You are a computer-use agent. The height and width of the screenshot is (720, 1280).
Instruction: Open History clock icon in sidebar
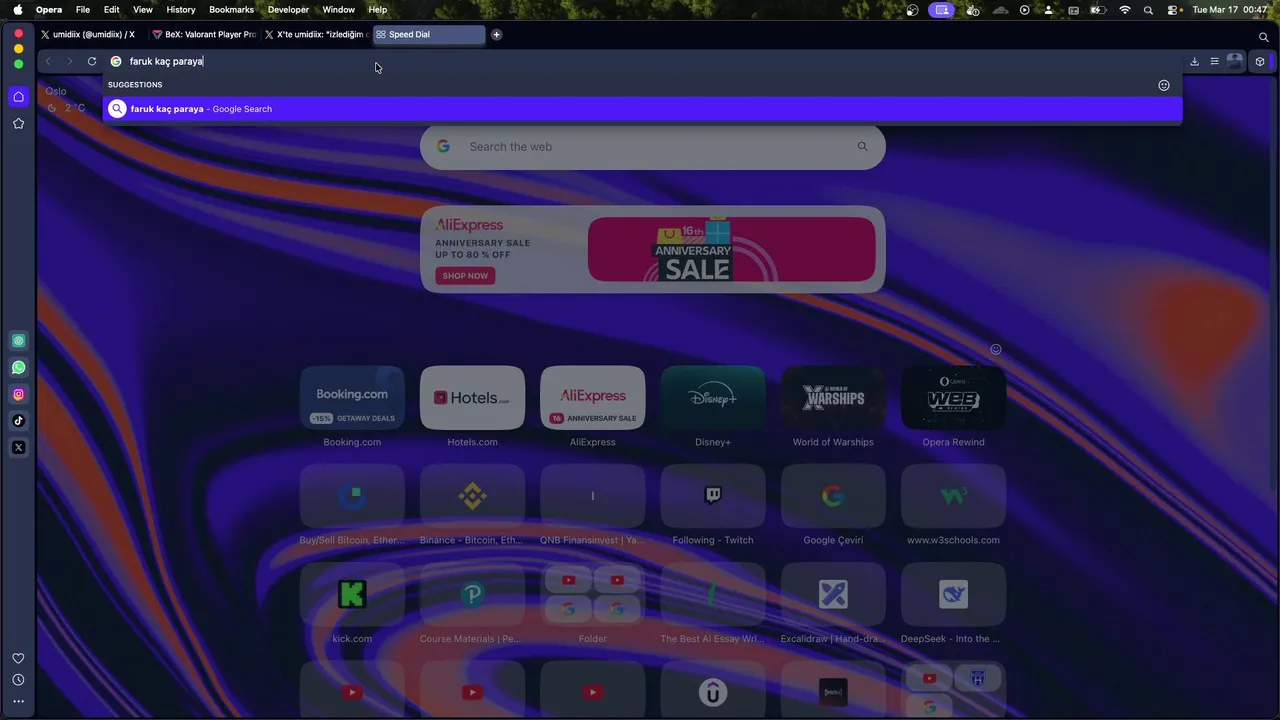tap(18, 680)
